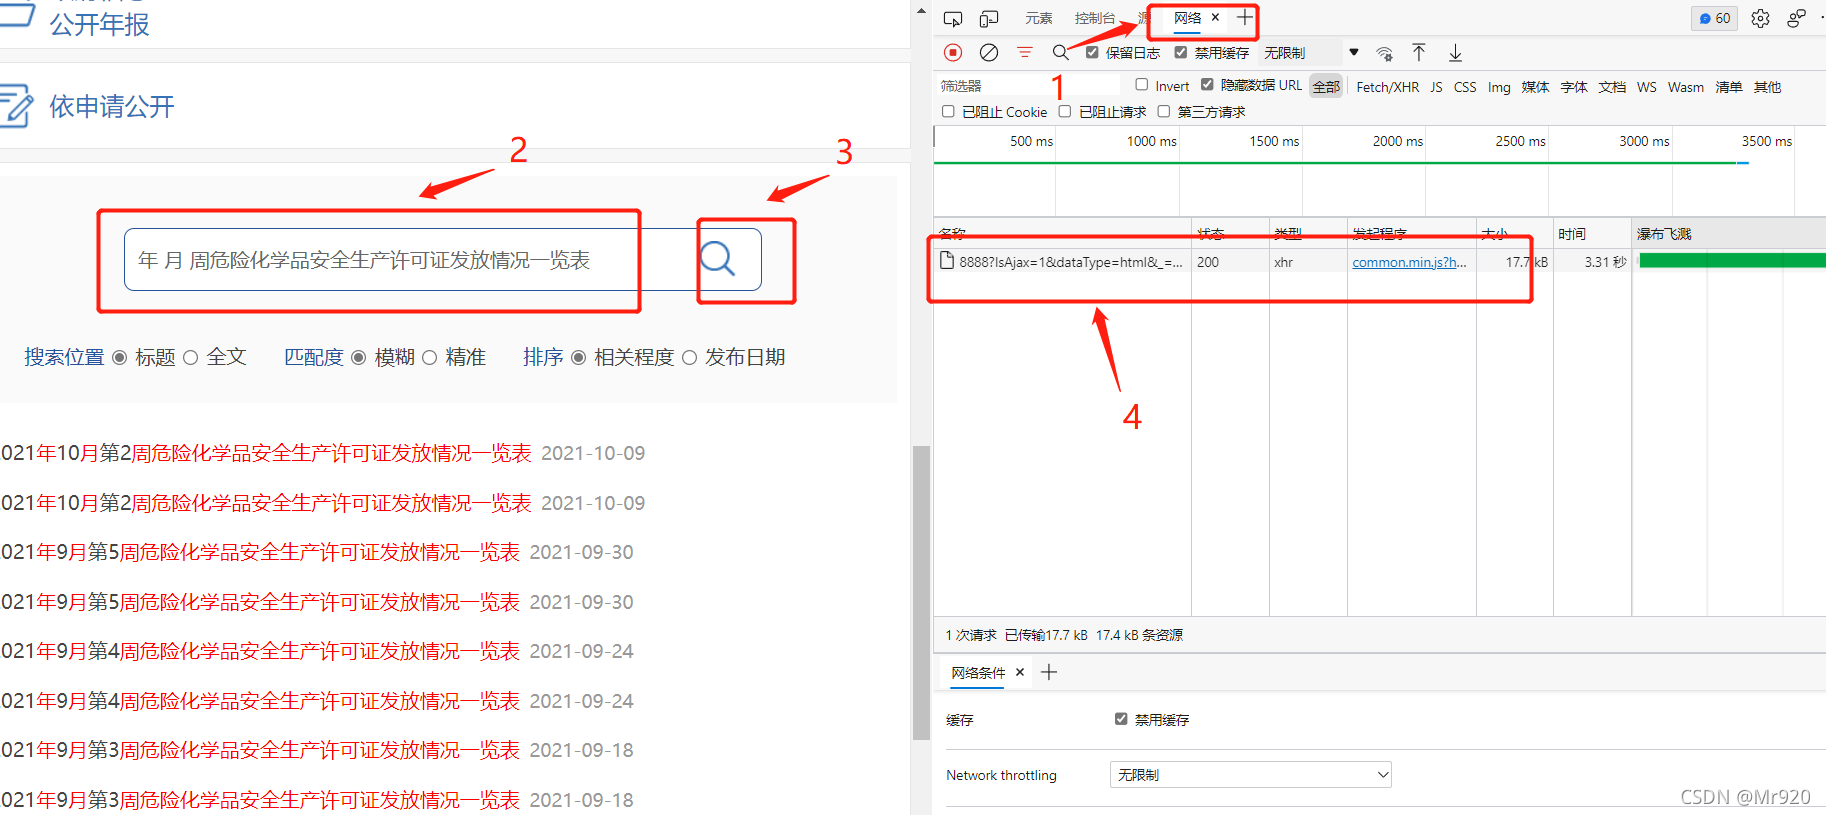Viewport: 1826px width, 815px height.
Task: Filter requests by 媒体
Action: coord(1535,87)
